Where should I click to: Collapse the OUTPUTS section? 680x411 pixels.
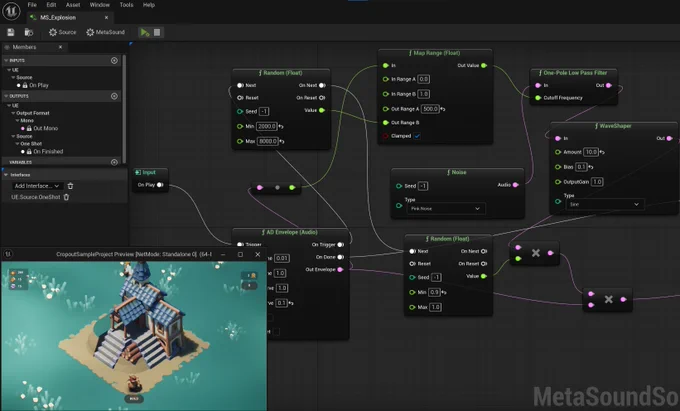6,96
